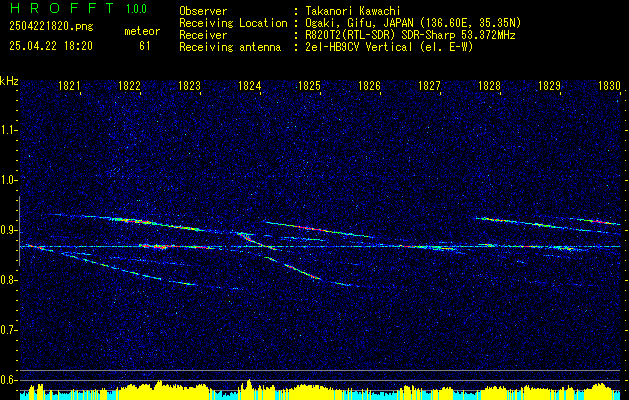The image size is (629, 400).
Task: Select the version number 1.0.0
Action: (136, 9)
